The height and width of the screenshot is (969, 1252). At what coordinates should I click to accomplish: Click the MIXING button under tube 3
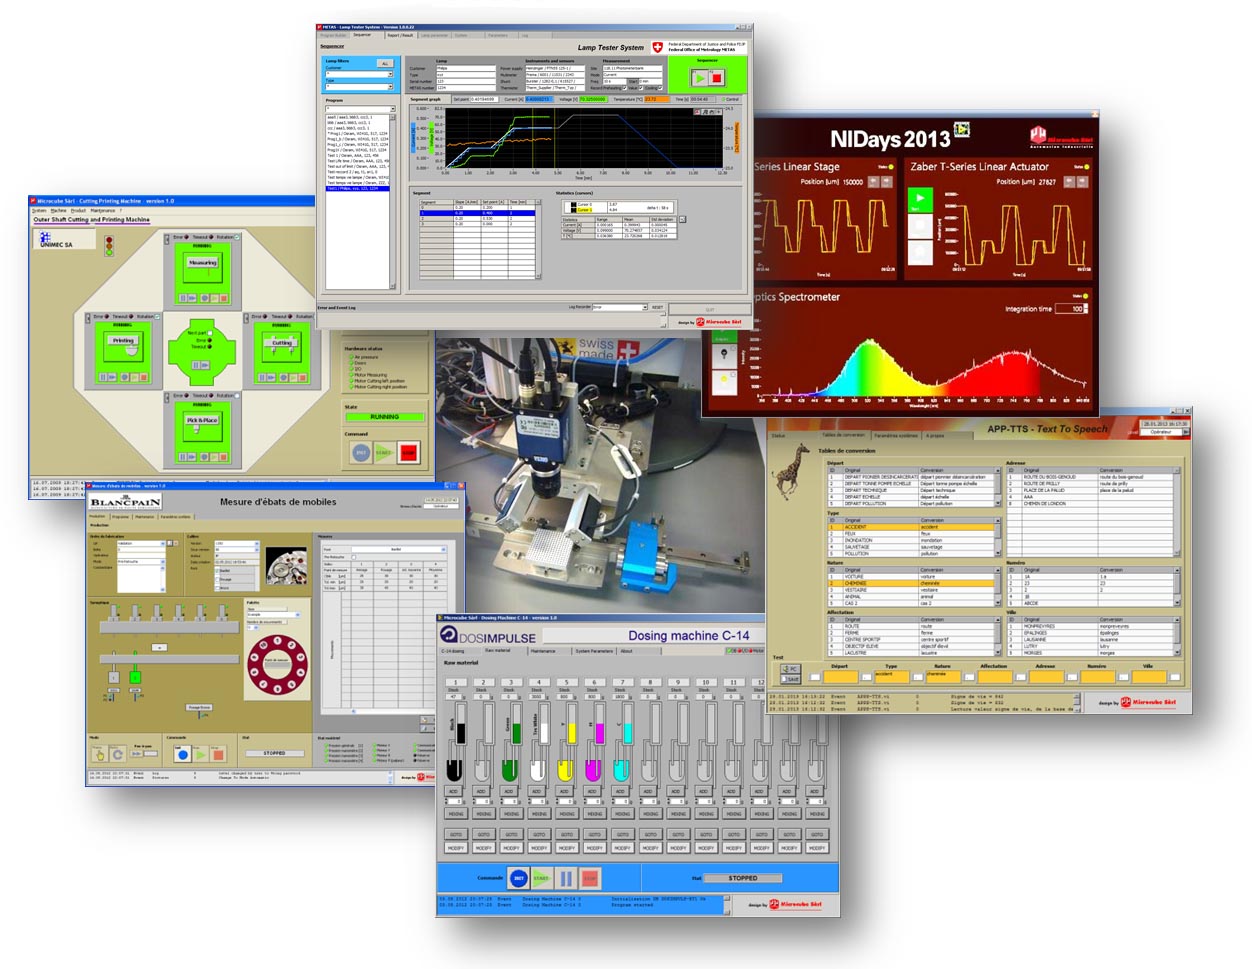point(512,814)
